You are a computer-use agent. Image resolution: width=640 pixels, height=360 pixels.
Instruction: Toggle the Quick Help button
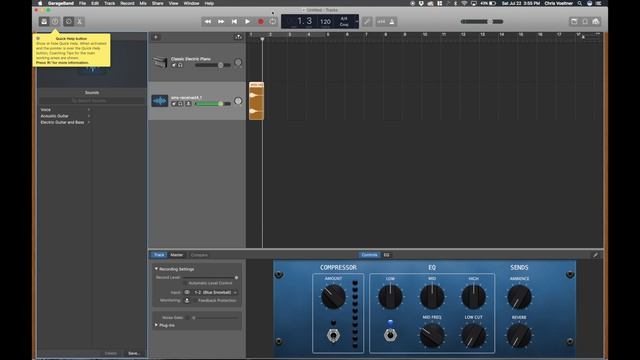coord(55,21)
